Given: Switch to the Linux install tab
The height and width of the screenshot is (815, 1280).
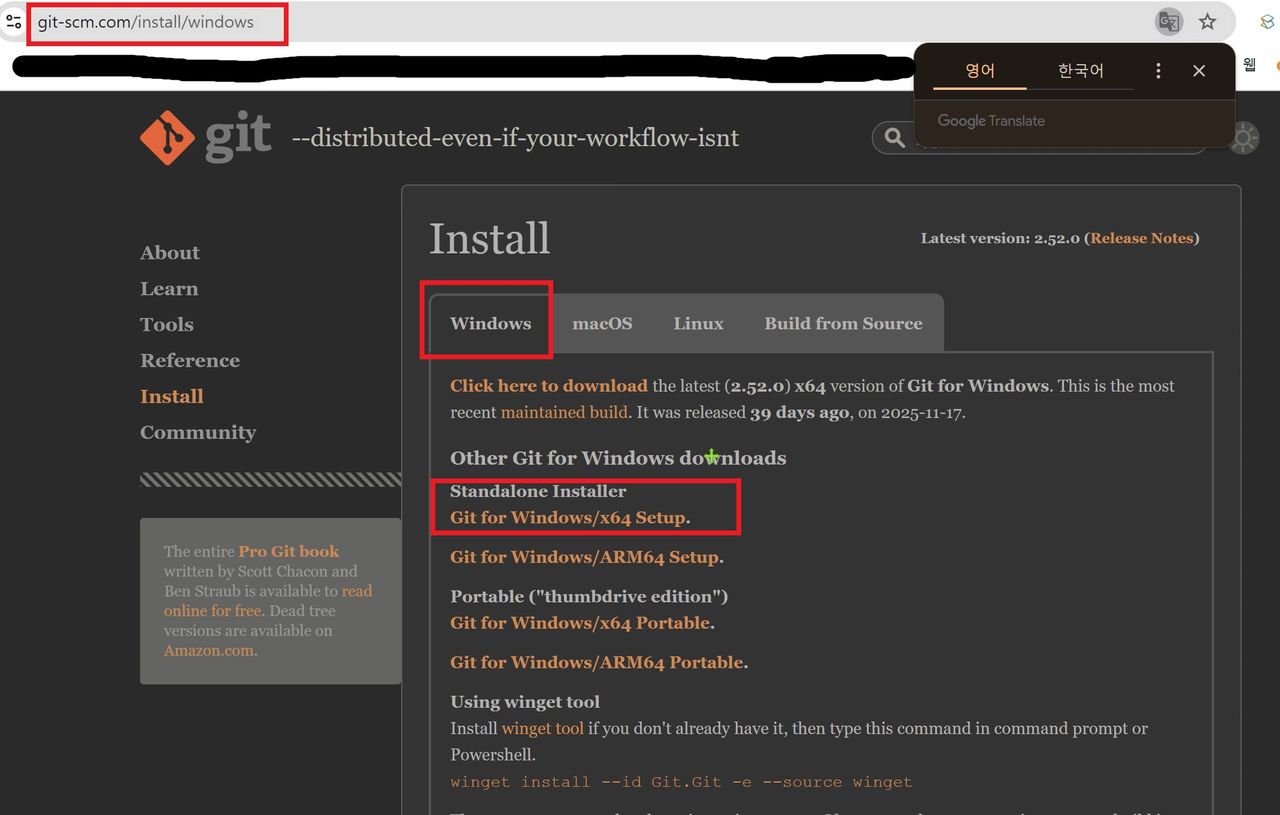Looking at the screenshot, I should click(x=698, y=324).
